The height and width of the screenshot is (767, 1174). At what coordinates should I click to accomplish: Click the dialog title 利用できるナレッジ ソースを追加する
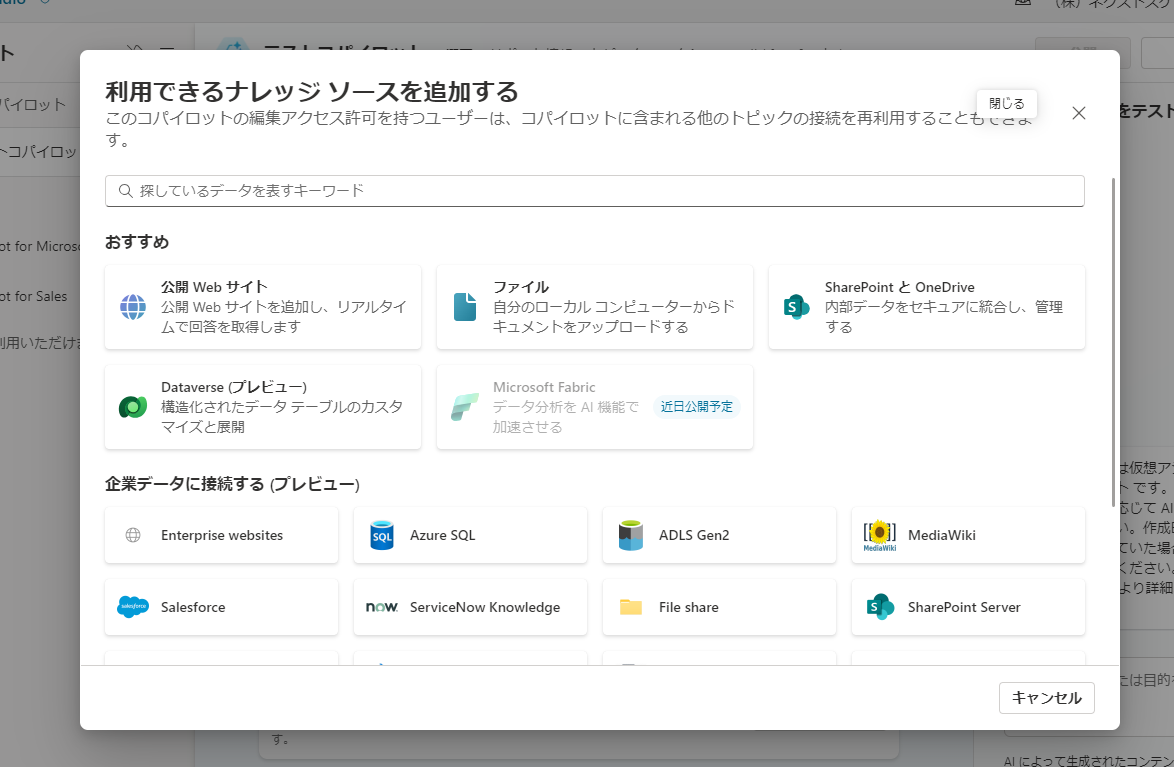coord(311,91)
